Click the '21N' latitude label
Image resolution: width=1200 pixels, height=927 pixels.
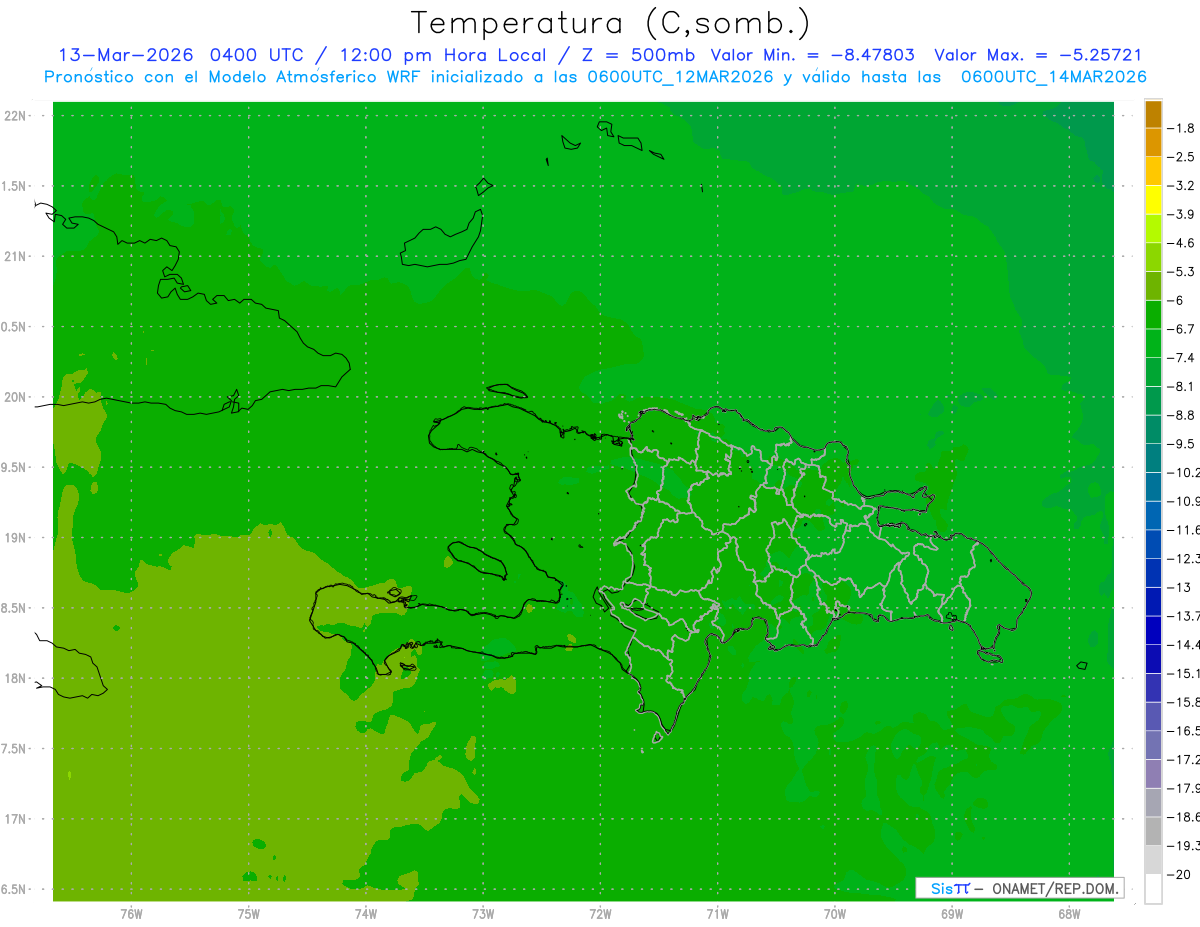[17, 256]
